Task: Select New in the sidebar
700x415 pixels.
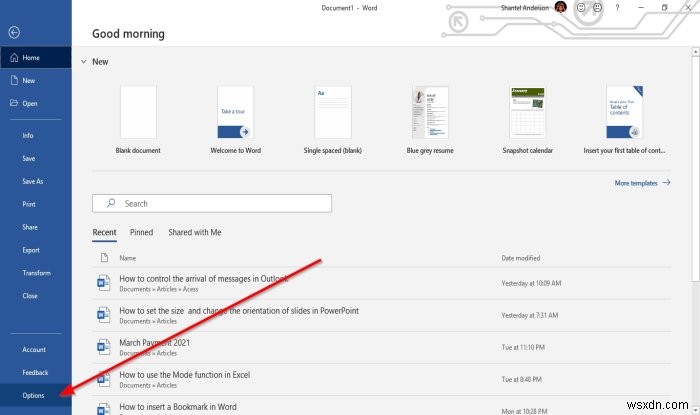Action: [36, 80]
